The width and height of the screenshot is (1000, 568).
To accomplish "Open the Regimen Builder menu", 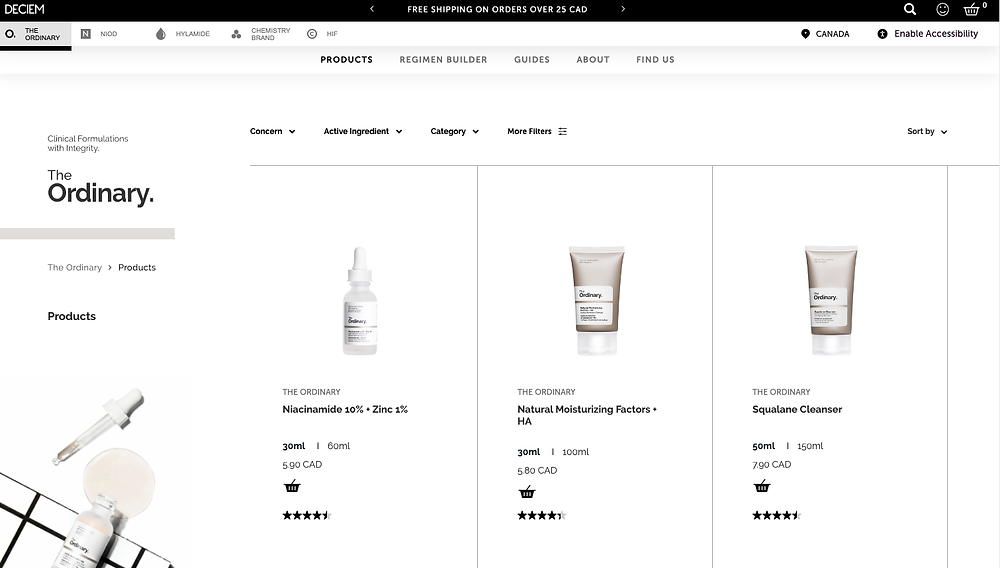I will pos(443,59).
